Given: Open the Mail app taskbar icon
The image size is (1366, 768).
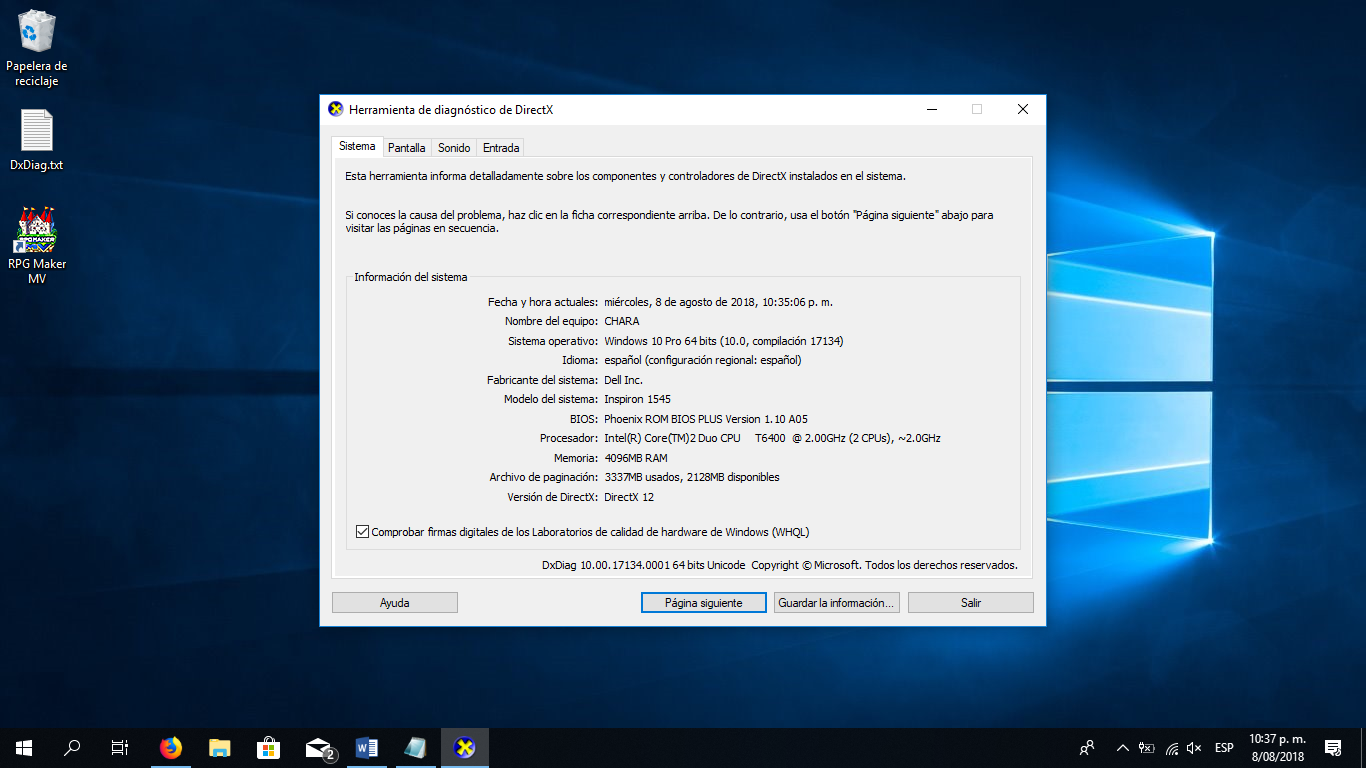Looking at the screenshot, I should click(x=319, y=748).
